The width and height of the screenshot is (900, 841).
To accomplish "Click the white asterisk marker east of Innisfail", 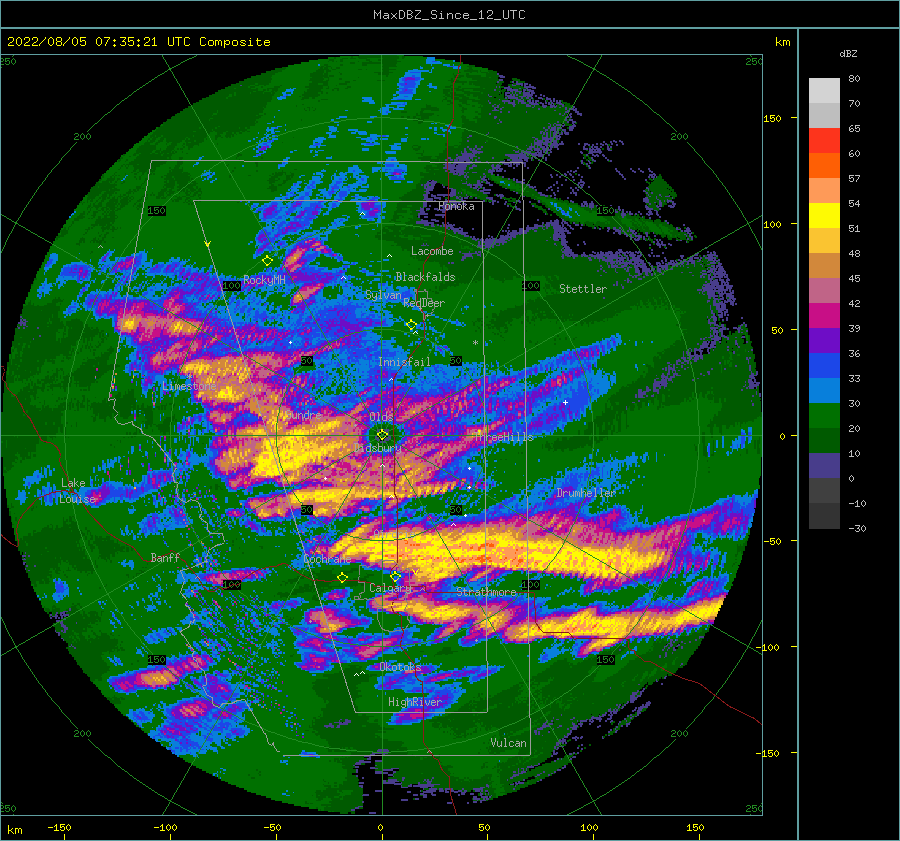I will [x=475, y=343].
